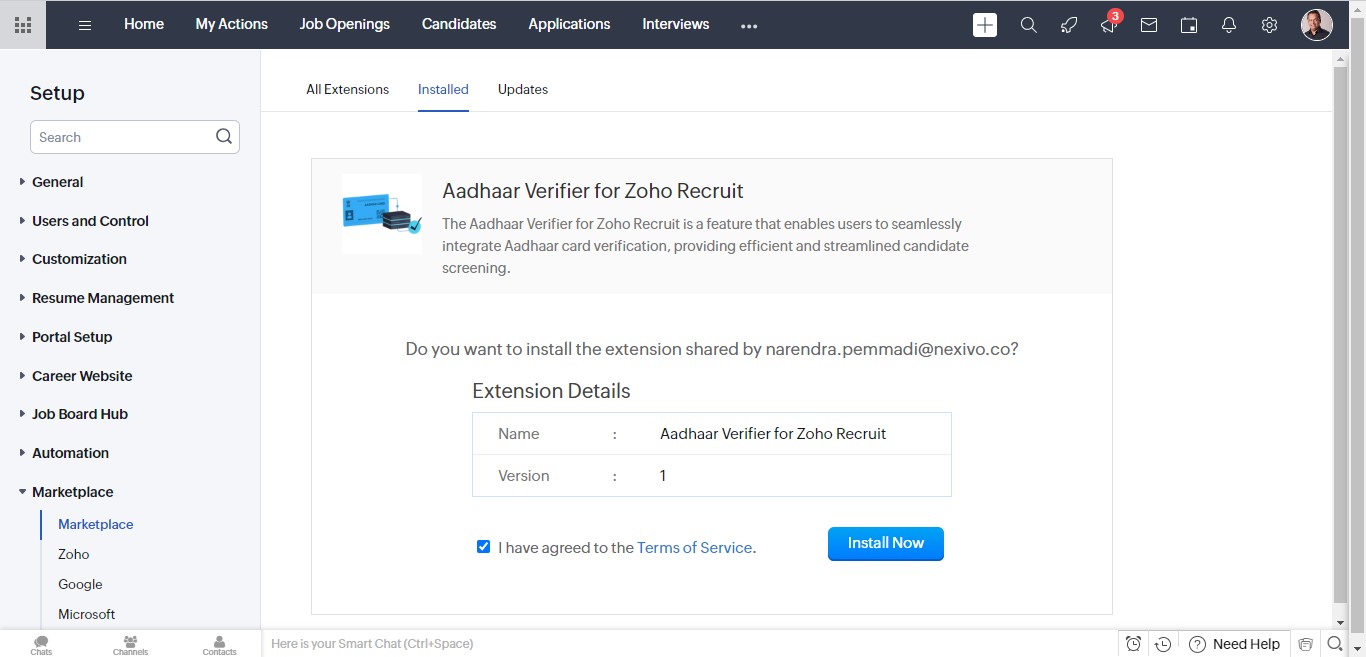Expand Resume Management section
Image resolution: width=1366 pixels, height=657 pixels.
96,298
